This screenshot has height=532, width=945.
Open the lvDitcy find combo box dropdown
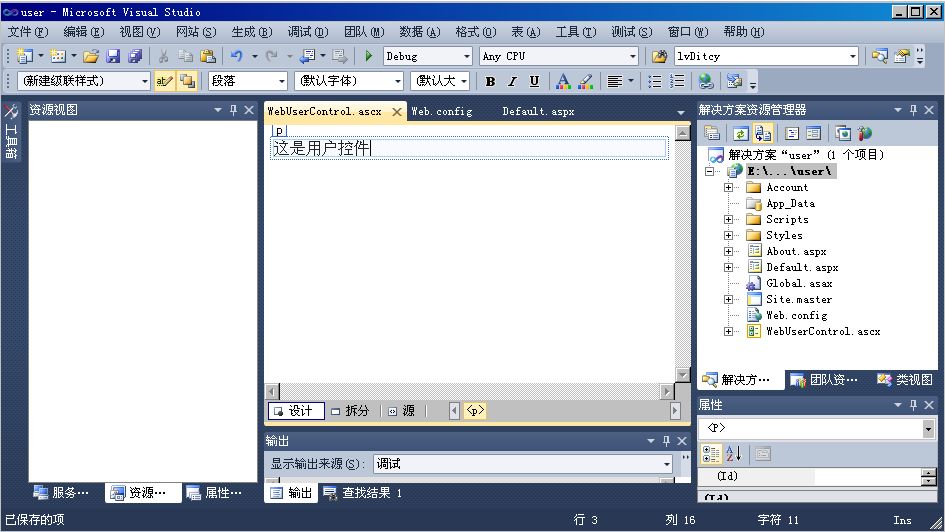click(x=852, y=57)
